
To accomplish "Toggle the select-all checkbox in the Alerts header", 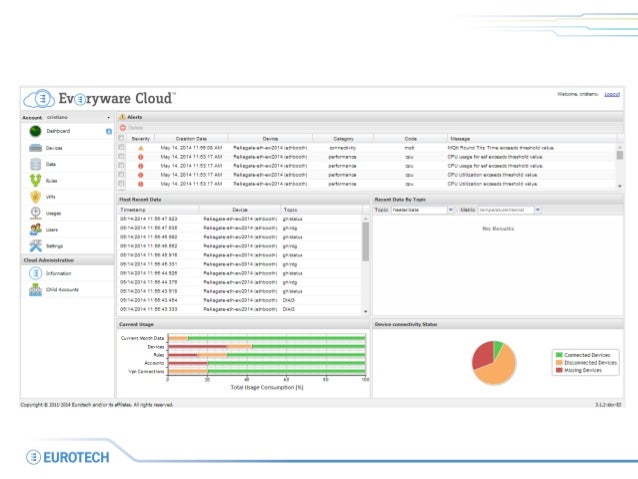I will [x=121, y=138].
